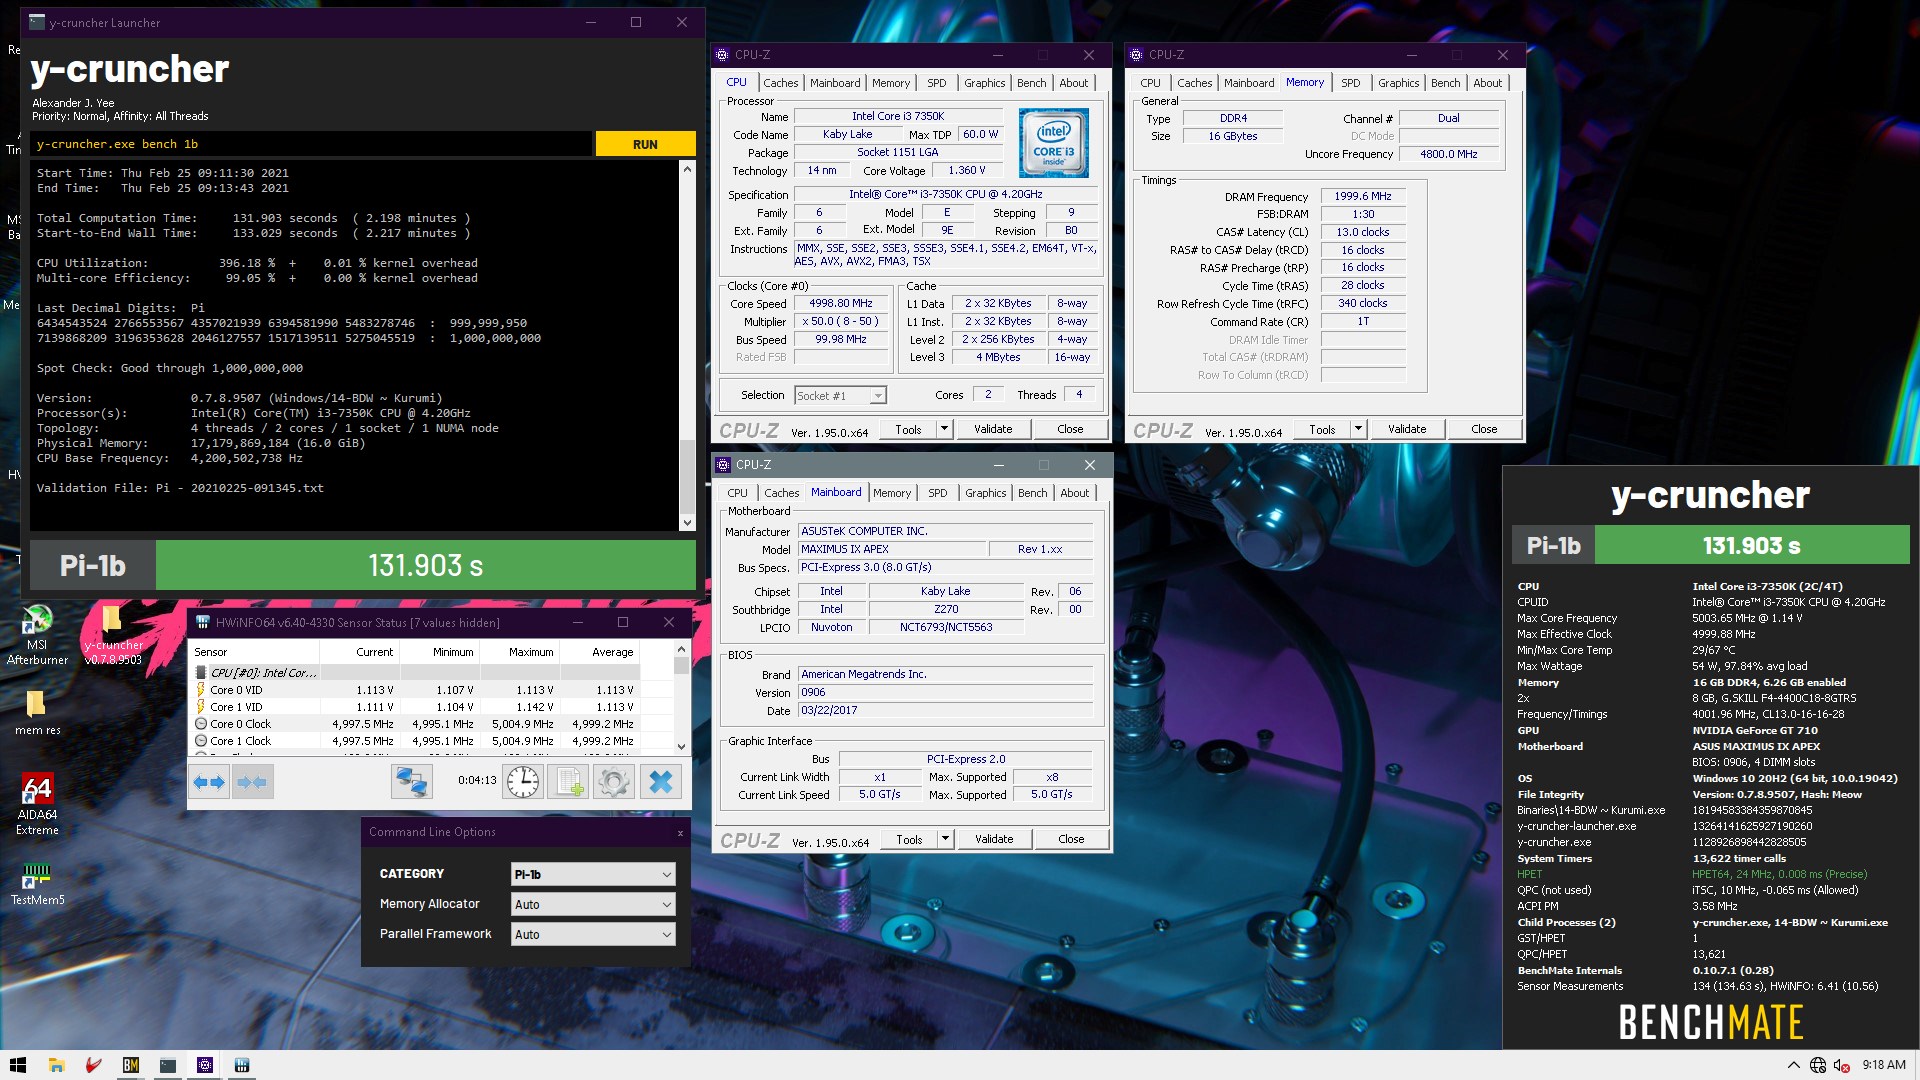This screenshot has width=1920, height=1080.
Task: Click Intel Core i3 logo in CPU-Z
Action: (x=1053, y=143)
